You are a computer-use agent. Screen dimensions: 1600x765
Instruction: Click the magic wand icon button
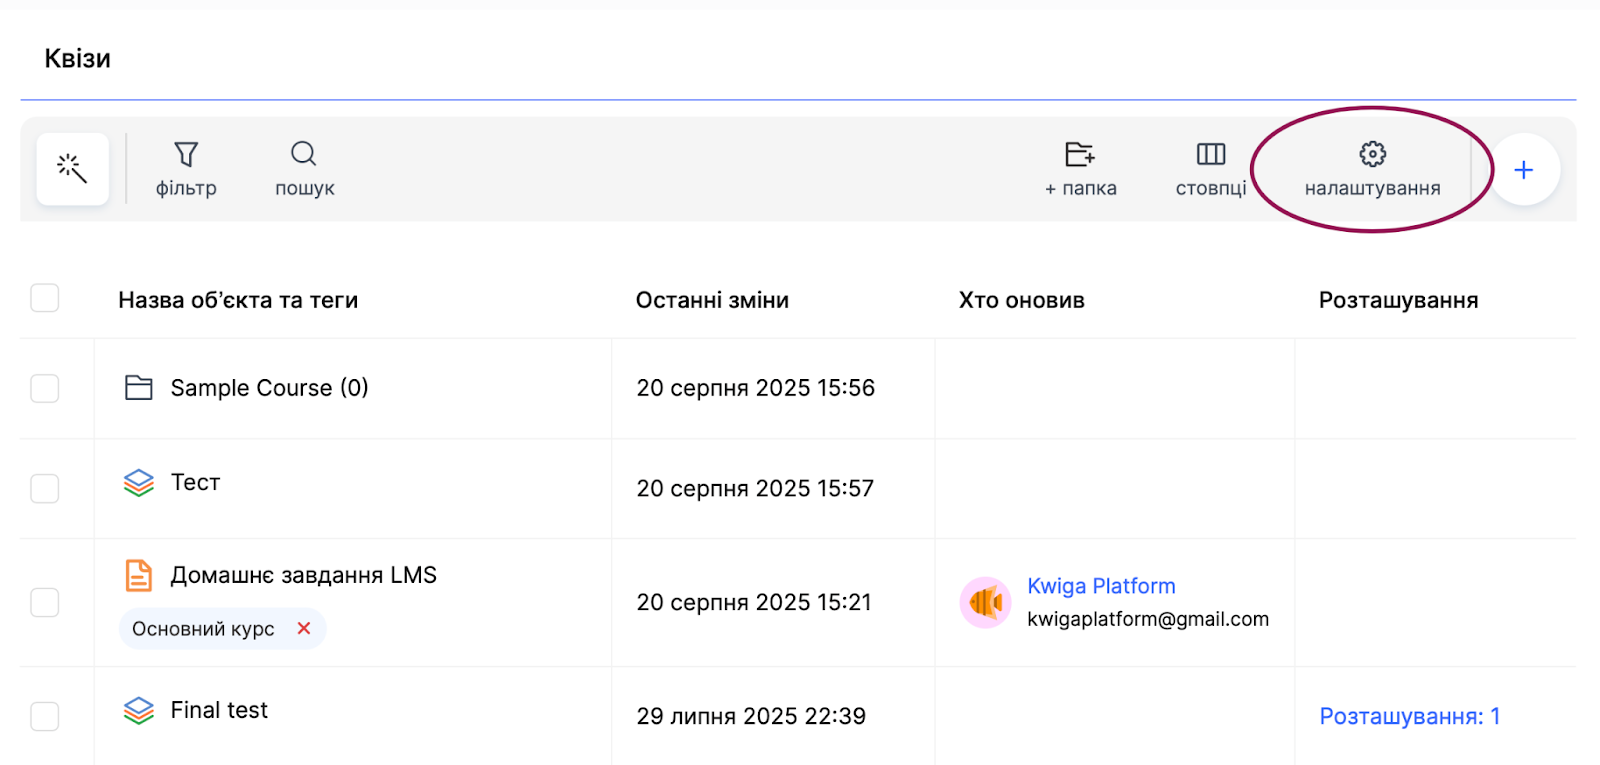point(72,169)
